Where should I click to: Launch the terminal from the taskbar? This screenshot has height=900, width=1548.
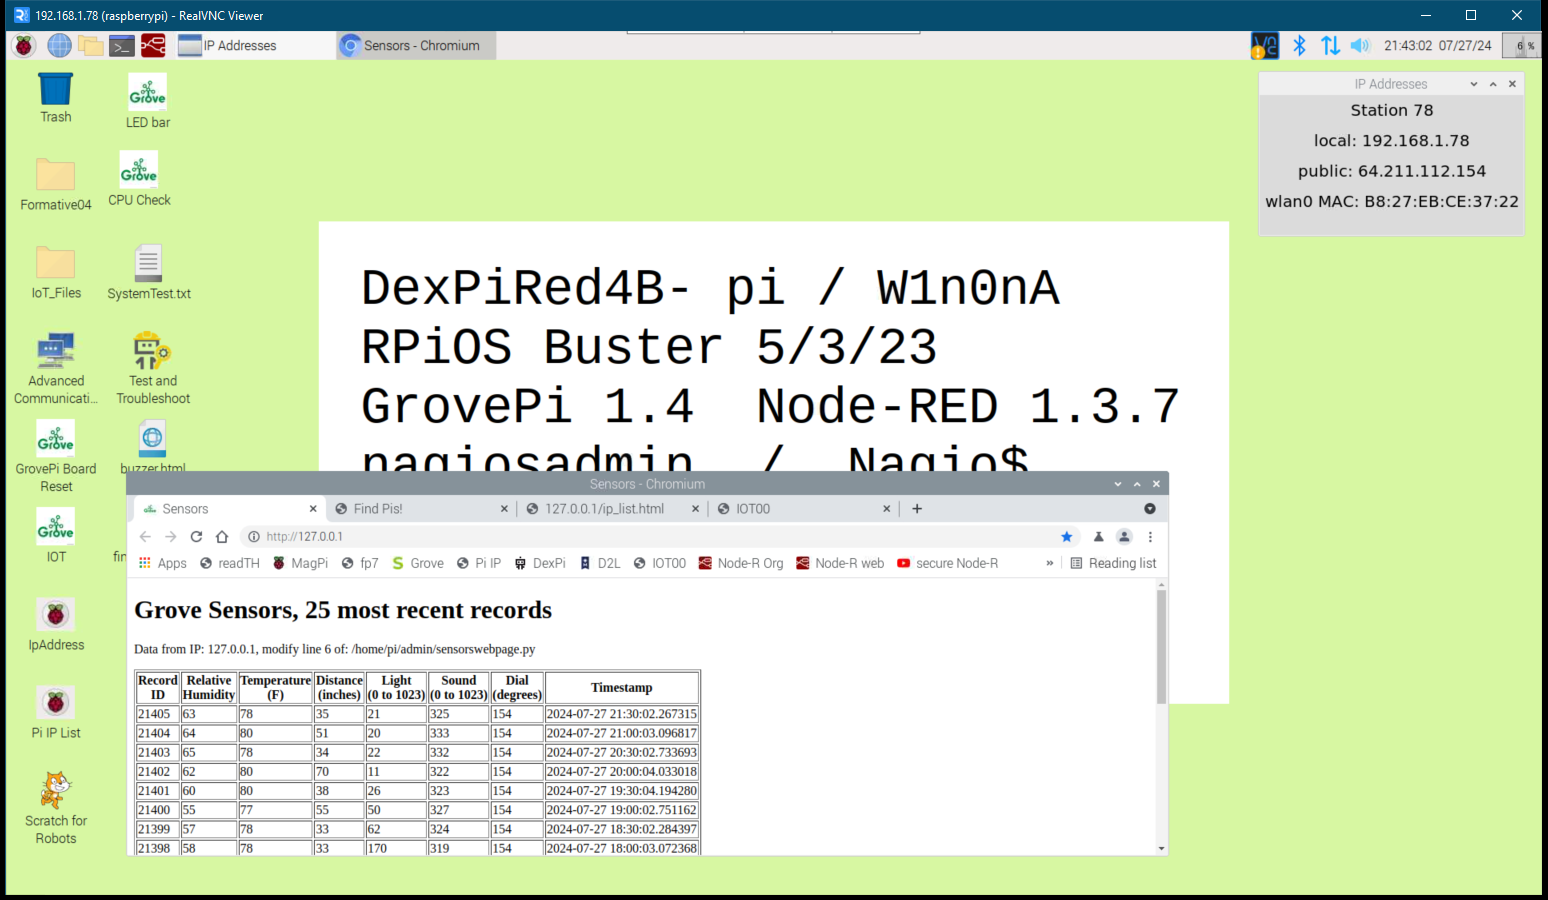122,45
